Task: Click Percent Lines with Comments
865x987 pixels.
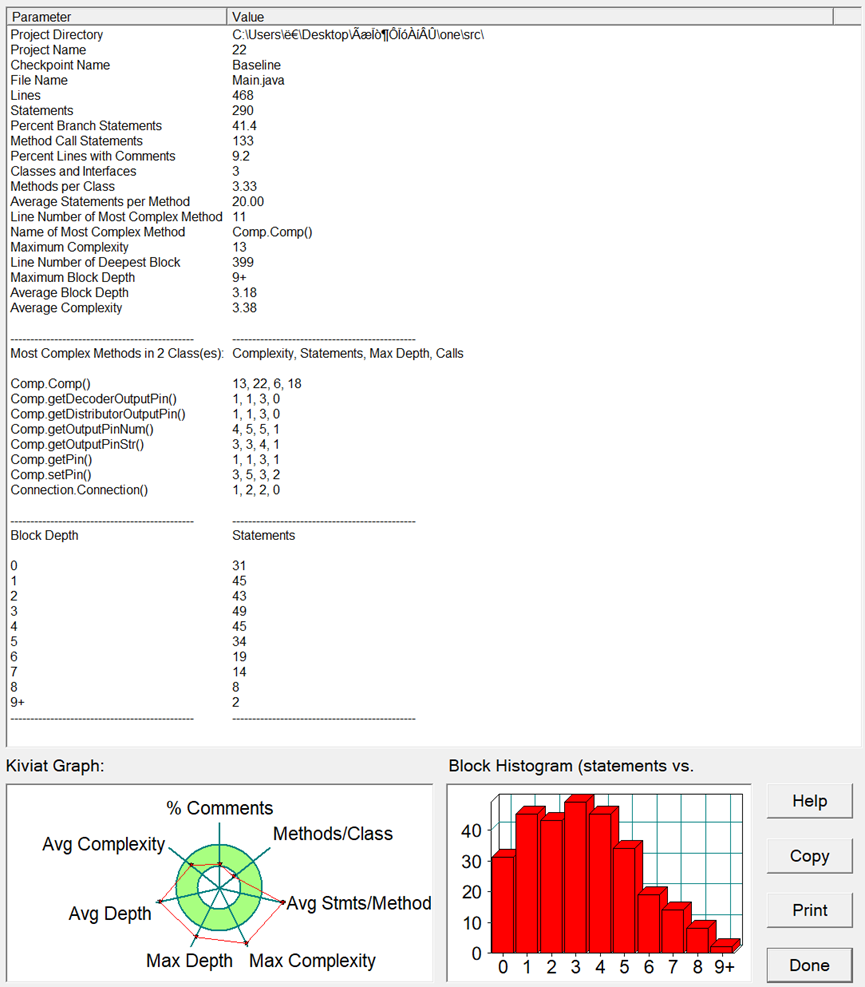Action: click(x=93, y=155)
